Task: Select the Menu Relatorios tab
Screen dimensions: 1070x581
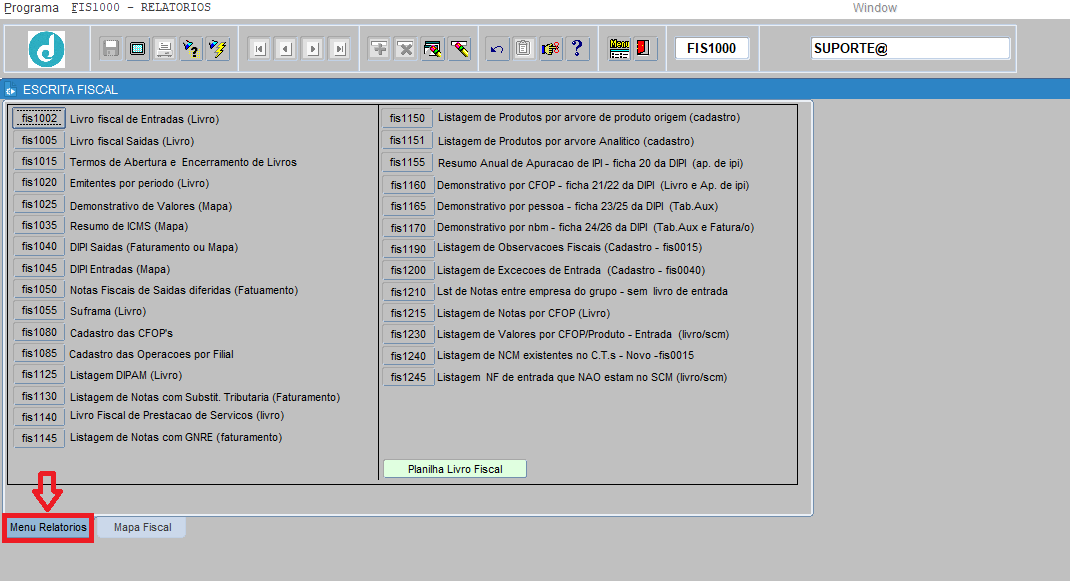Action: [48, 527]
